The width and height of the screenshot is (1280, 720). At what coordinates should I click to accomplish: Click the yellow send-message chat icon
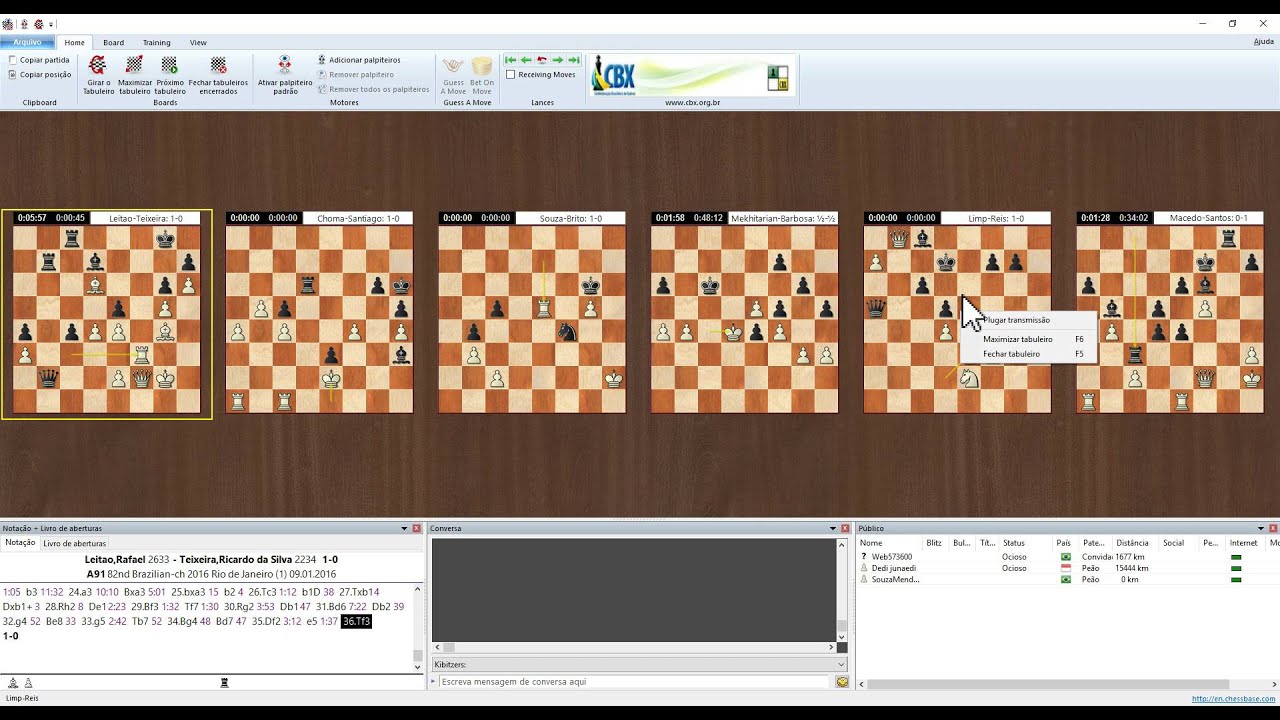point(842,682)
